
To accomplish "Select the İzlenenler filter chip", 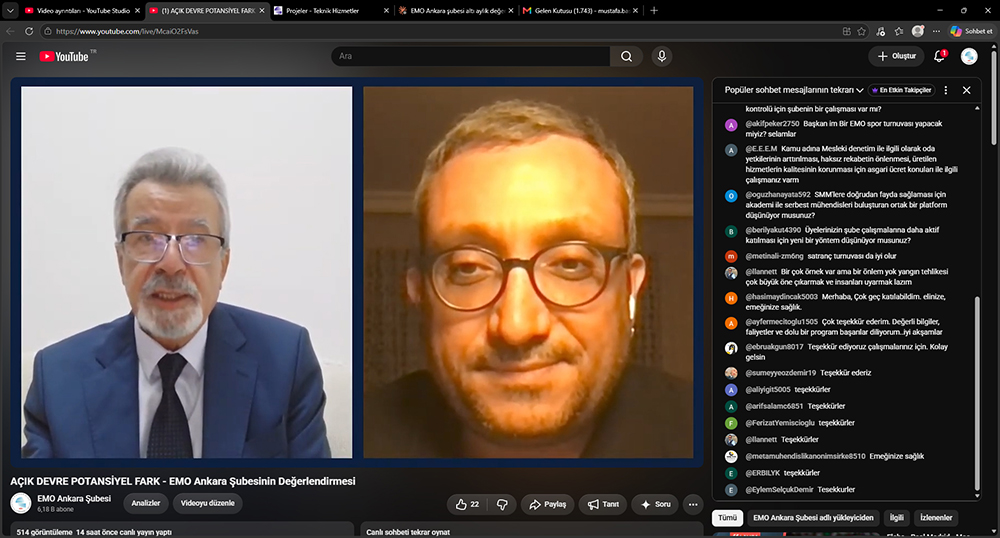I will pyautogui.click(x=936, y=518).
